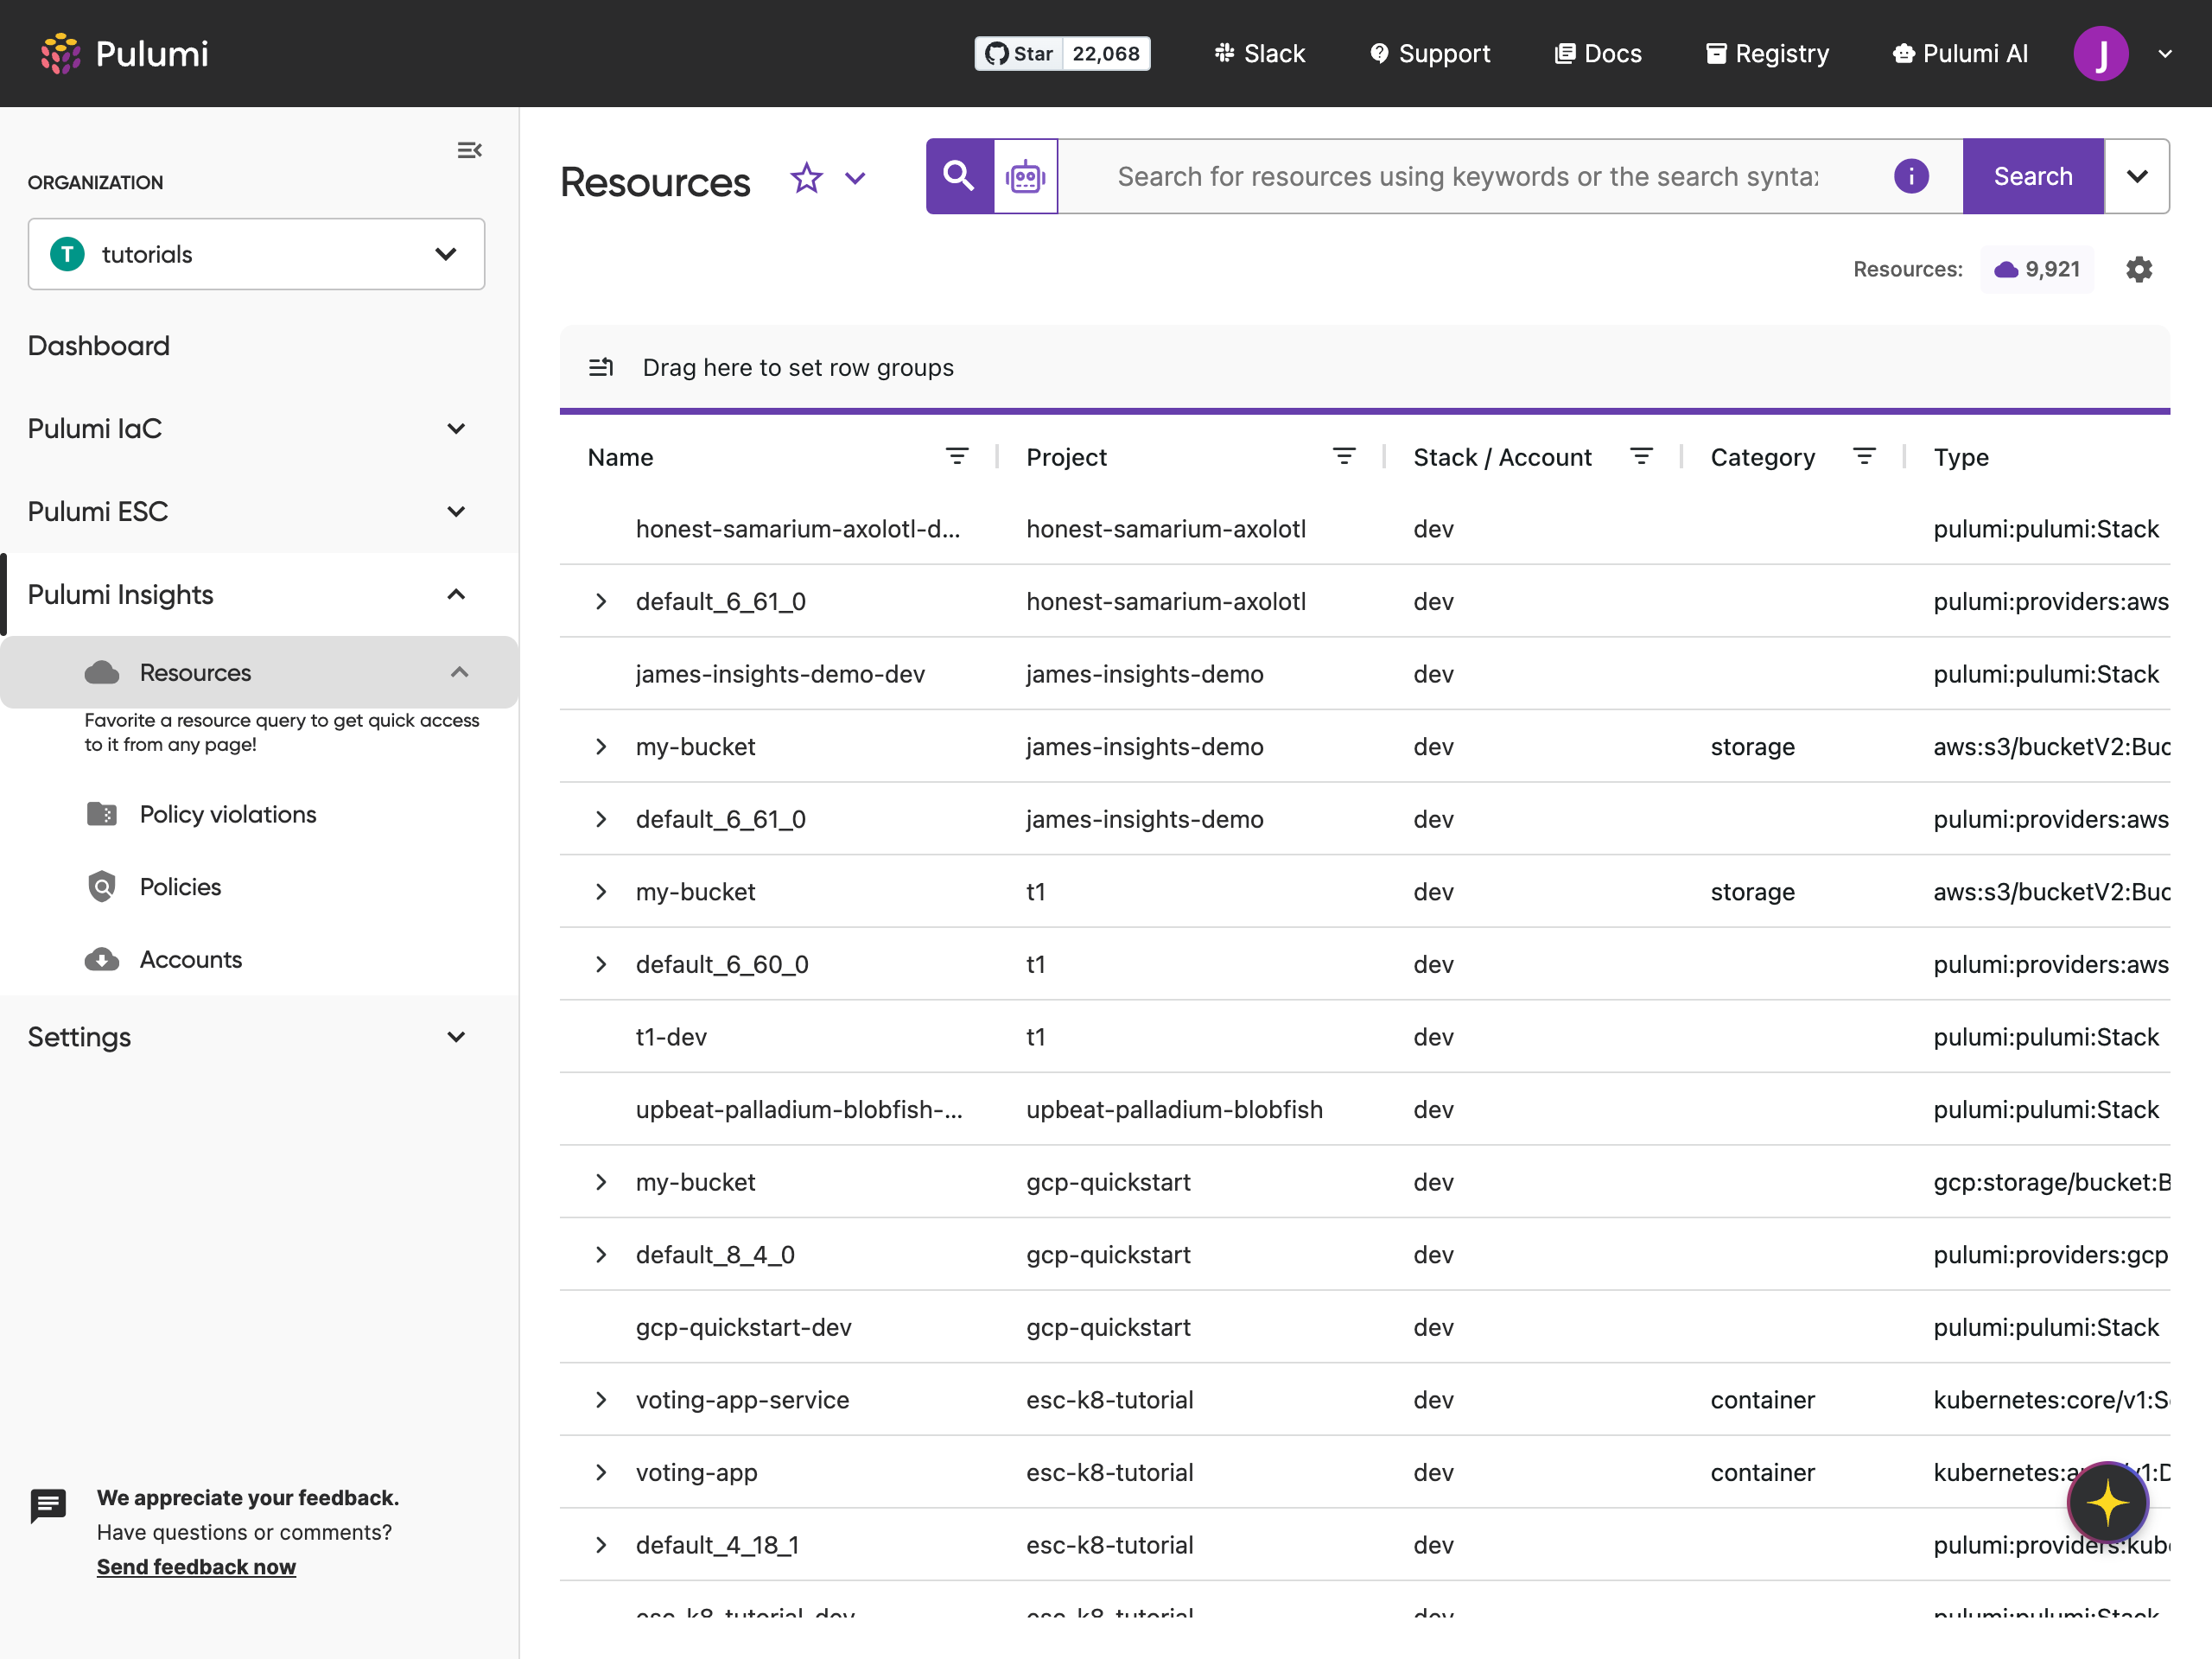Open the Docs page
The width and height of the screenshot is (2212, 1659).
[x=1597, y=53]
